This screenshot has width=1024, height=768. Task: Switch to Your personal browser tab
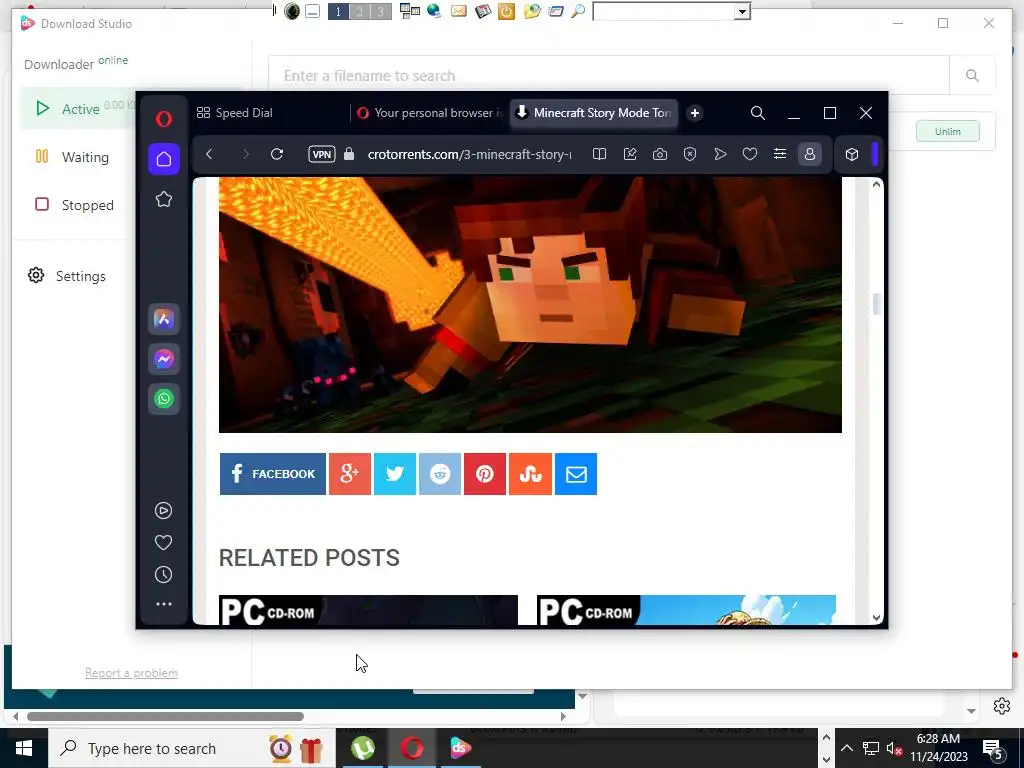430,113
